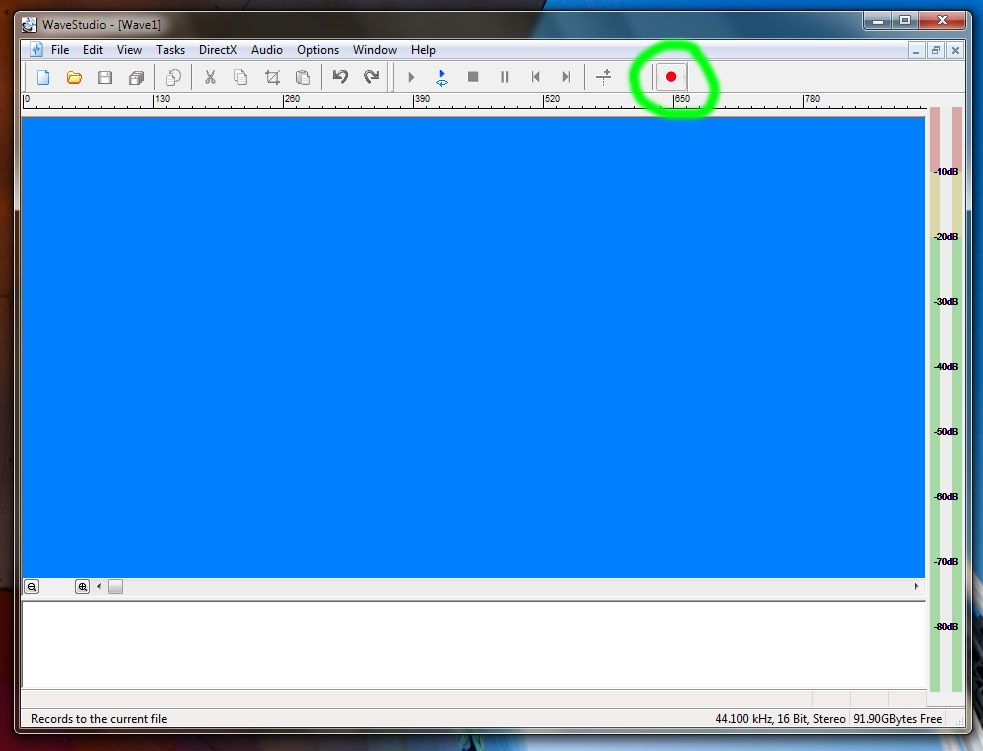Screen dimensions: 983x751
Task: Click the WaveStudio title bar icon
Action: [x=29, y=24]
